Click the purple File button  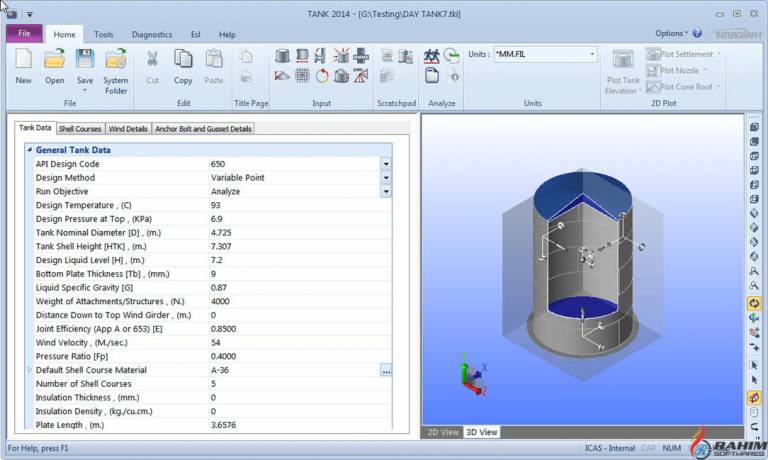(x=24, y=34)
